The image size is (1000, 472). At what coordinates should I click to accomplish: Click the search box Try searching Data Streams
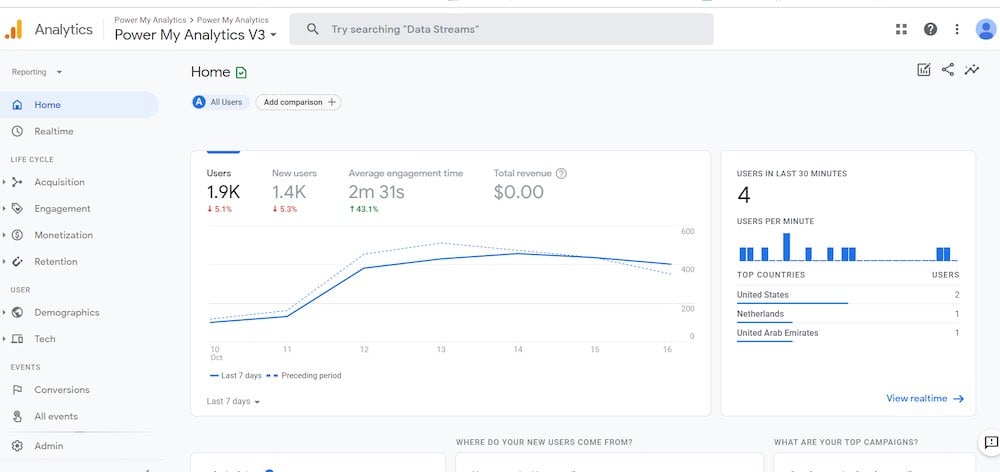(501, 29)
